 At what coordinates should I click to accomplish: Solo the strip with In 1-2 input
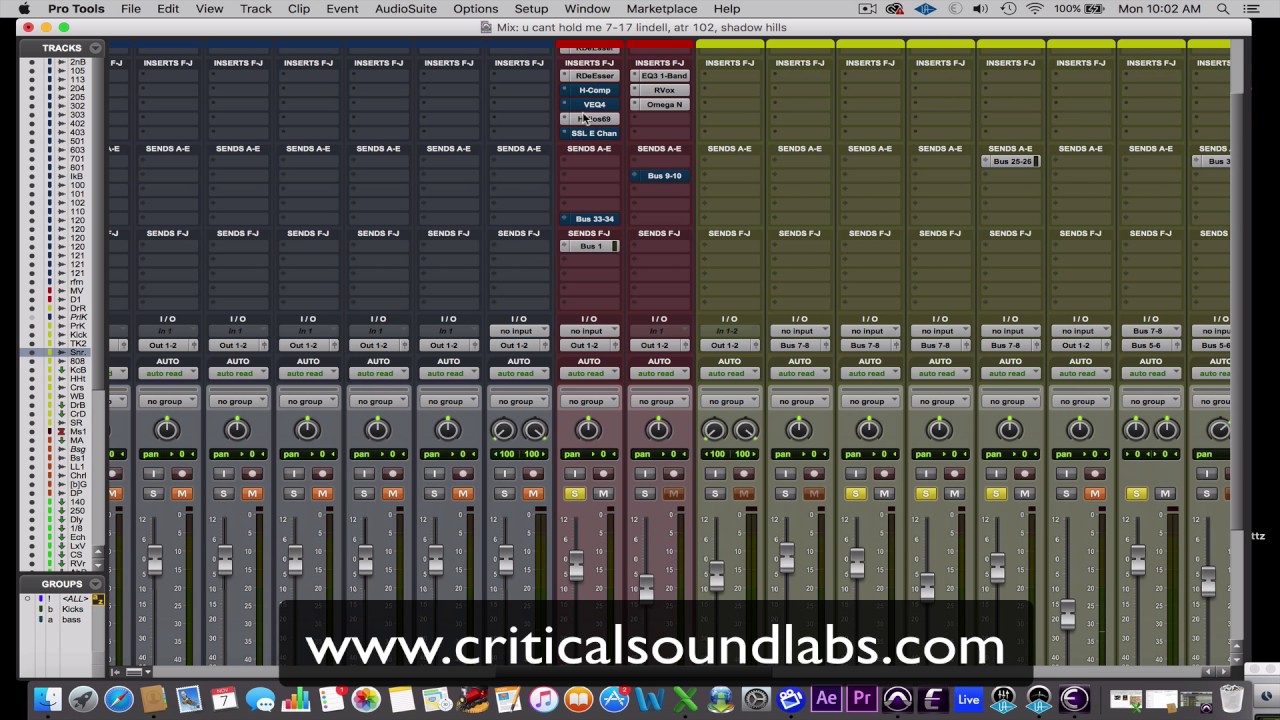click(x=714, y=493)
